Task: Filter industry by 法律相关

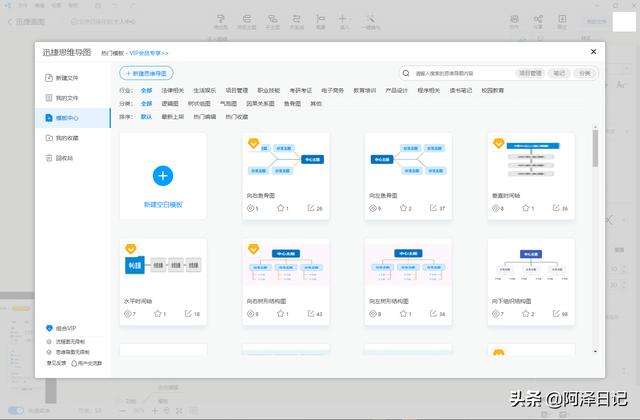Action: pyautogui.click(x=173, y=91)
